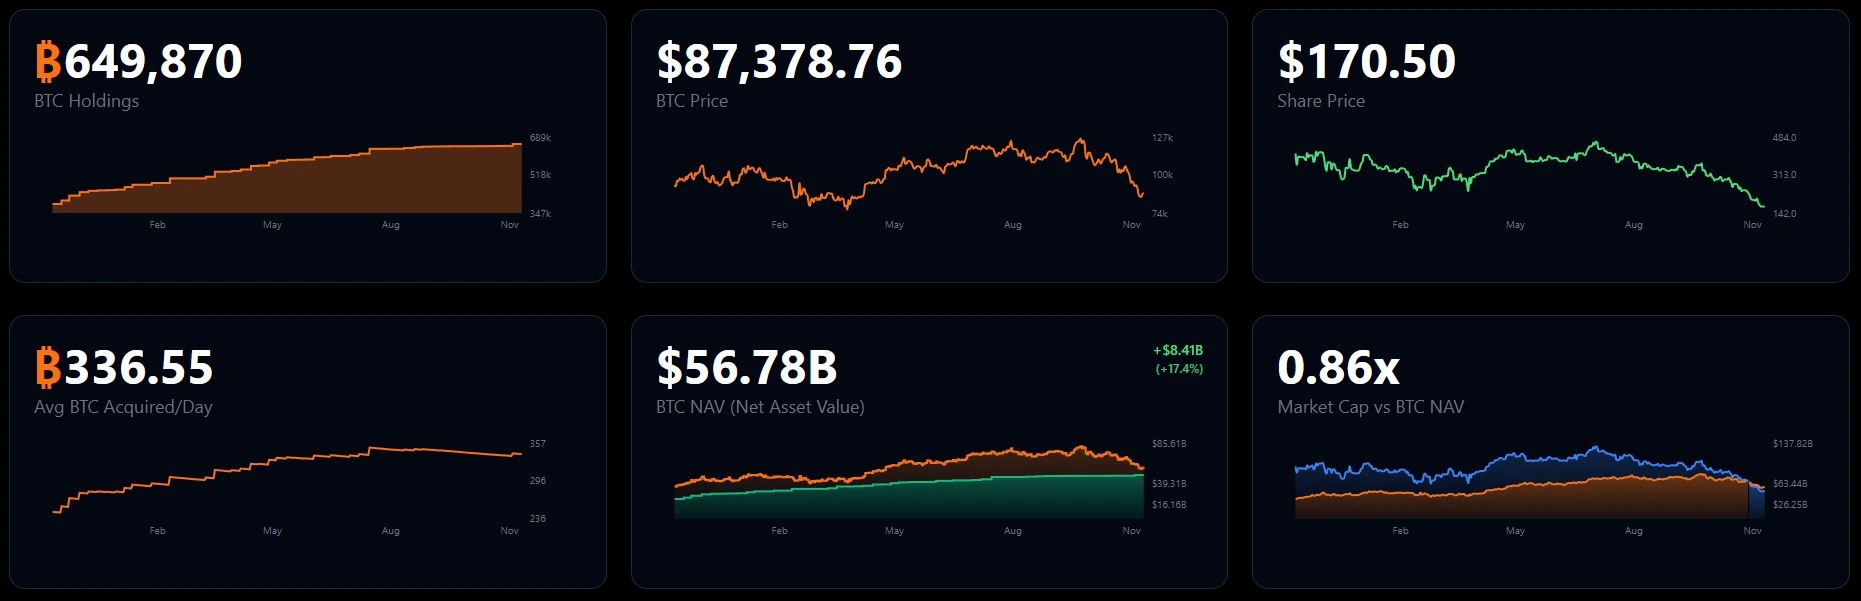Click the green +$8.41B change indicator
This screenshot has width=1861, height=601.
coord(1178,351)
